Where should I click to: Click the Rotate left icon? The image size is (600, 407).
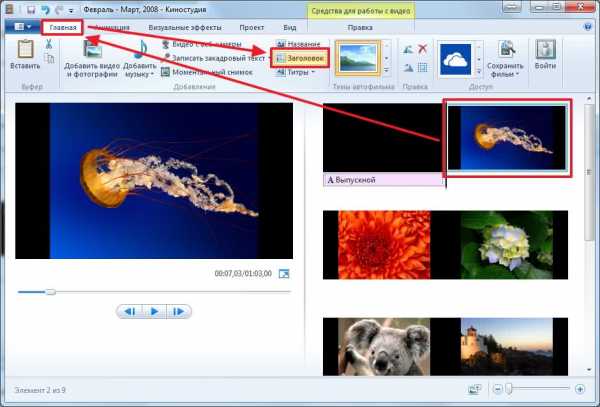pos(408,49)
